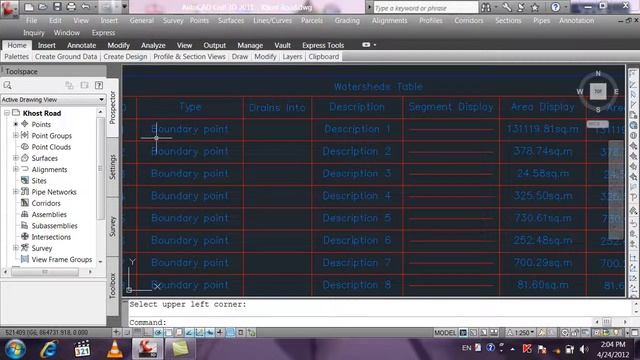Viewport: 640px width, 360px height.
Task: Open VLC media player from taskbar
Action: (115, 349)
